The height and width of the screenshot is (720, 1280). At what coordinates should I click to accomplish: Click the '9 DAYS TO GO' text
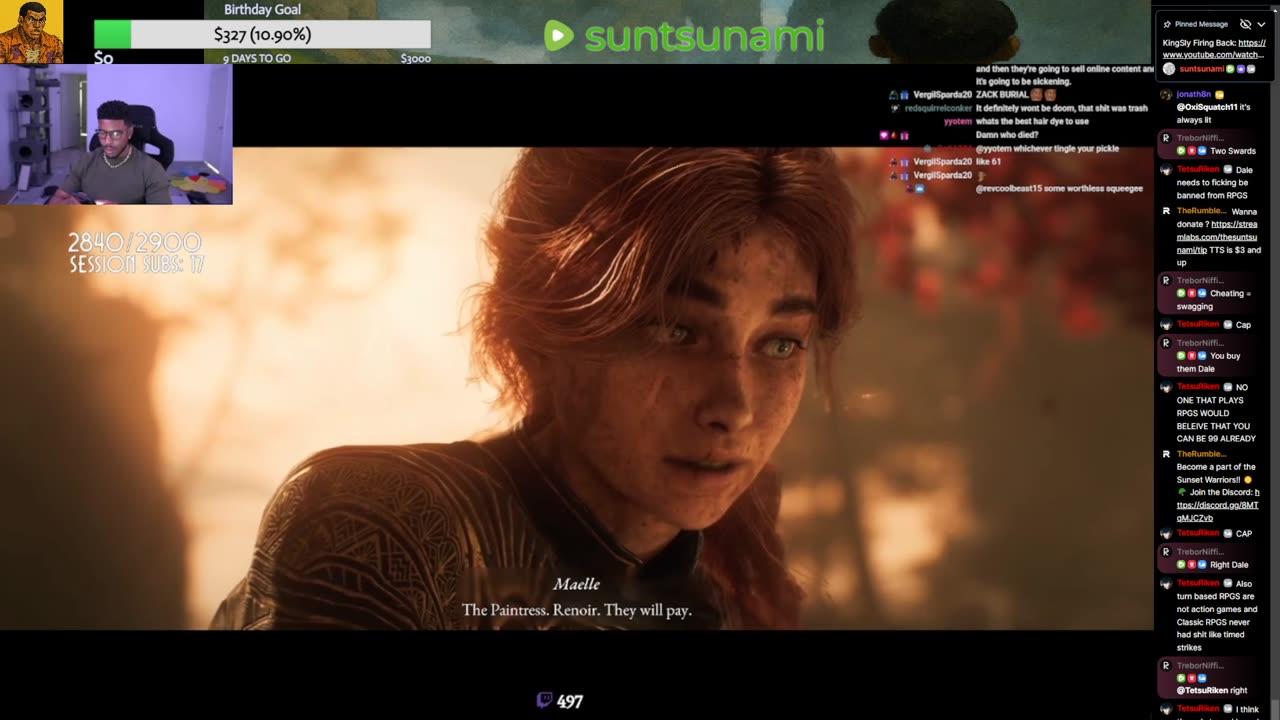point(257,58)
